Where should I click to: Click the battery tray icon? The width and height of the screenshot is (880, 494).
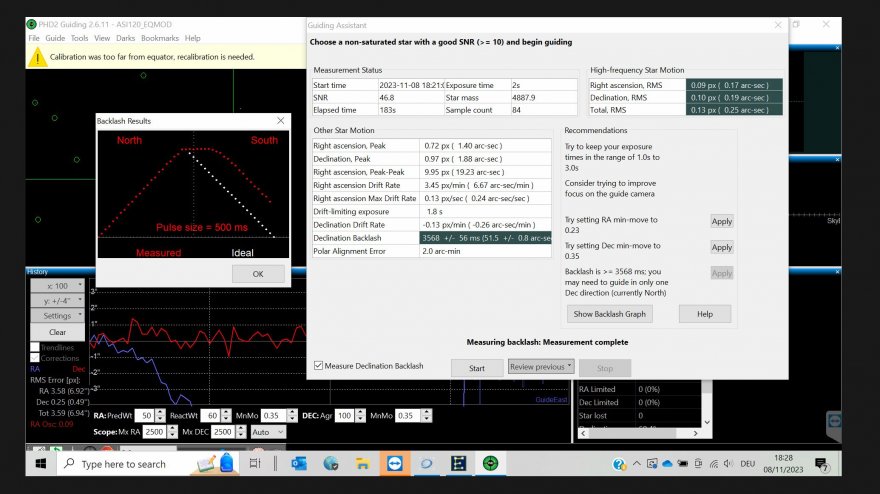[682, 464]
